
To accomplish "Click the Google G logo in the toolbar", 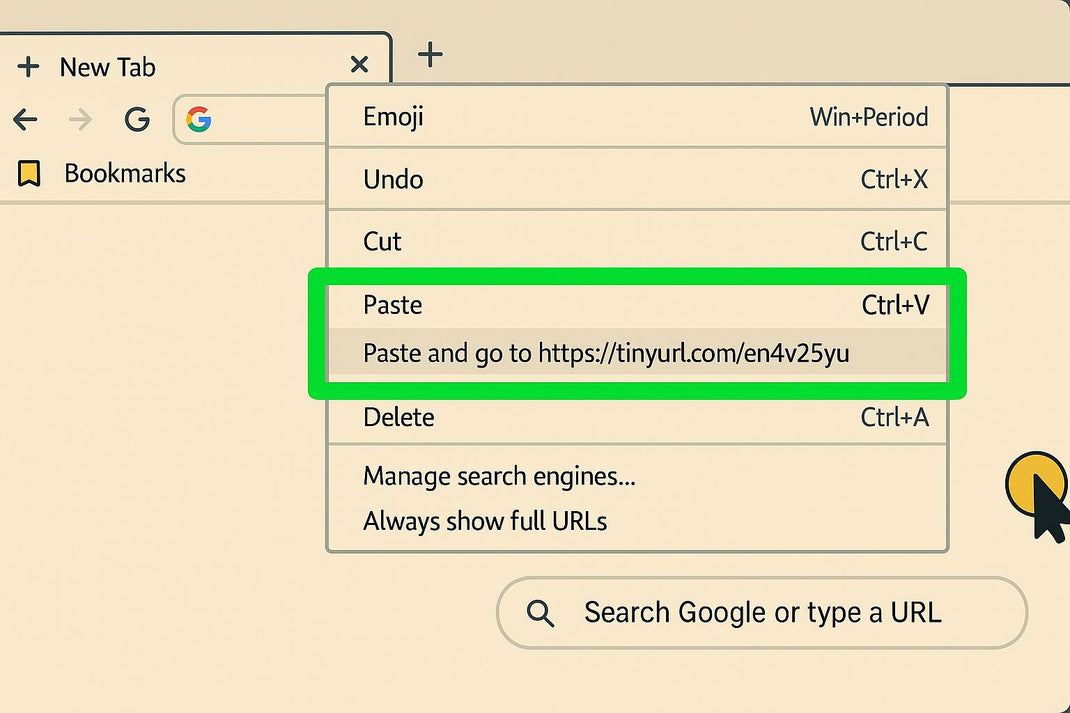I will tap(137, 119).
